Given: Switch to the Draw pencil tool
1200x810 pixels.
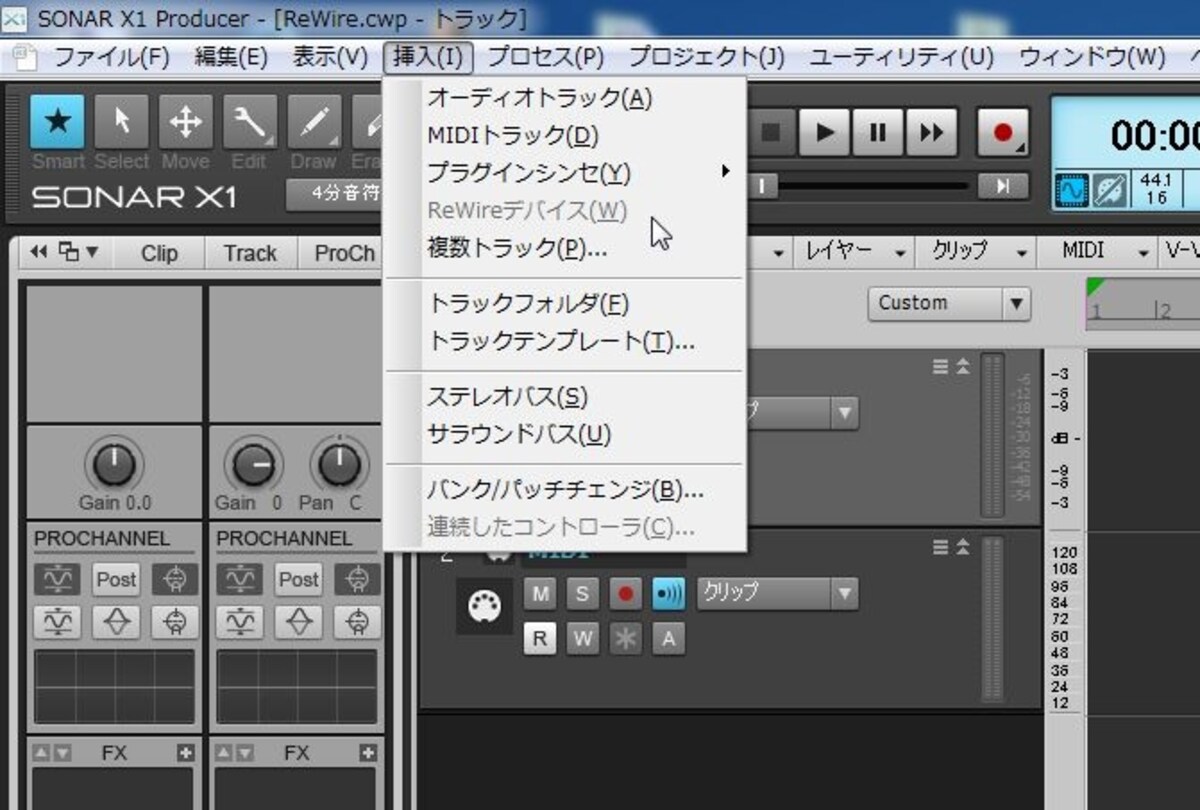Looking at the screenshot, I should point(314,122).
